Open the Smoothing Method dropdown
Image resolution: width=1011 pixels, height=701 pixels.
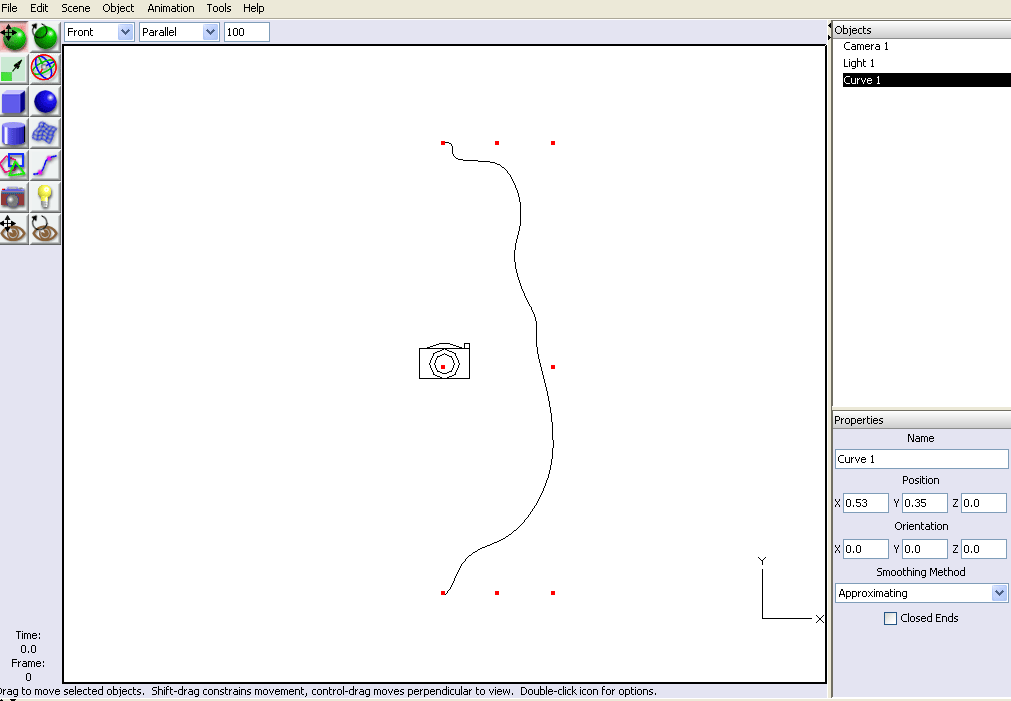(x=921, y=593)
